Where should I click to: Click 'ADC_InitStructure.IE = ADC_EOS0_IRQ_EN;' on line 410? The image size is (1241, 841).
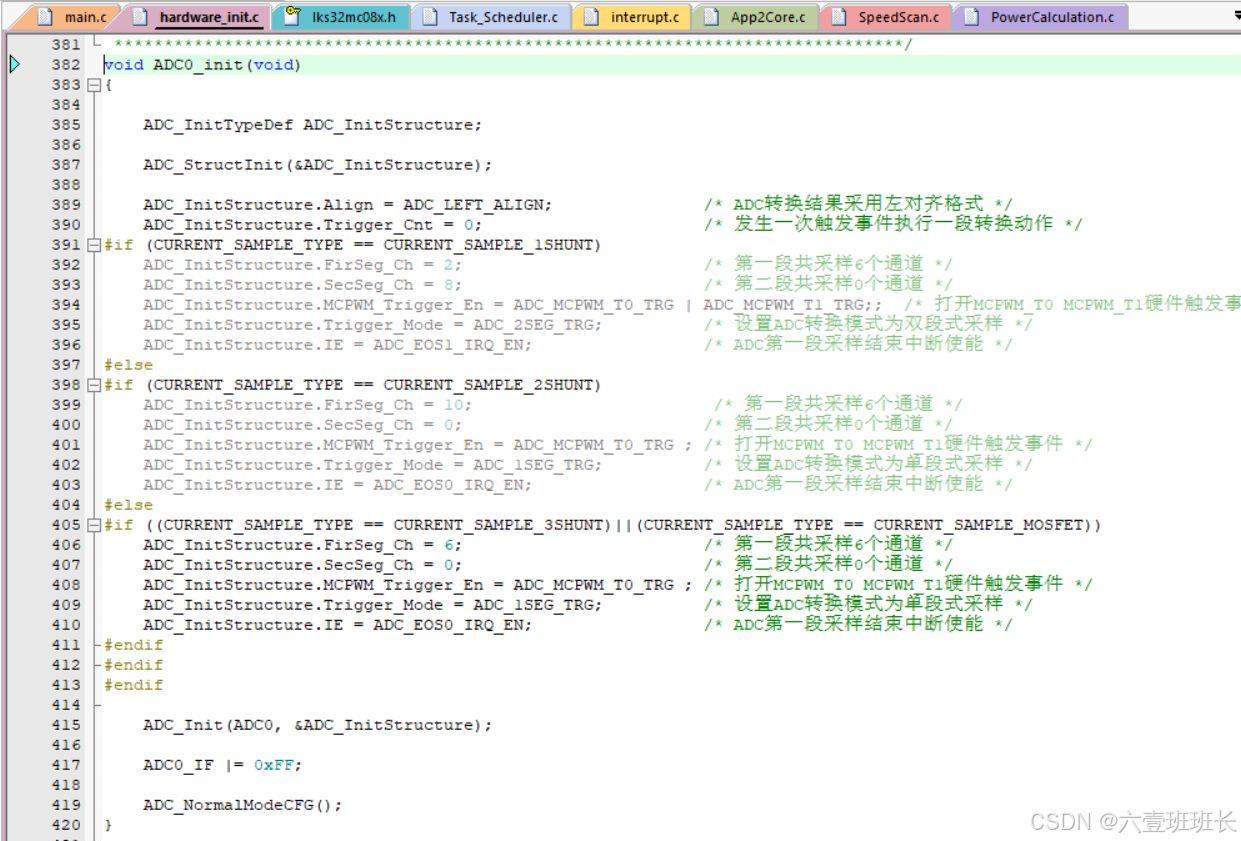point(337,625)
